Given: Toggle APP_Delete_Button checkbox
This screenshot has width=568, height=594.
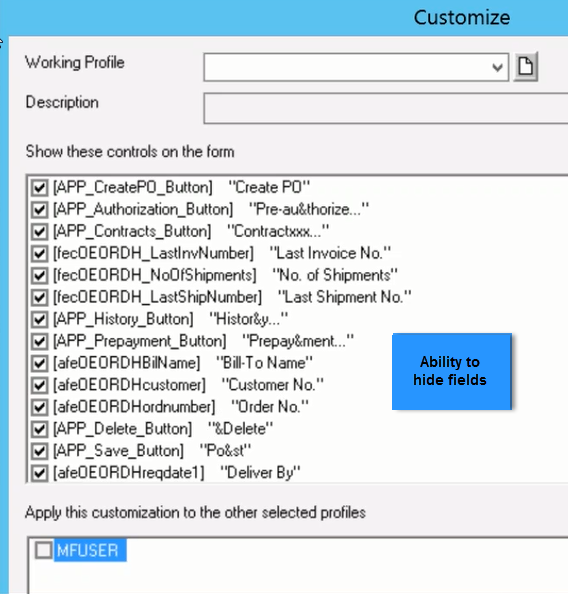Looking at the screenshot, I should point(40,429).
